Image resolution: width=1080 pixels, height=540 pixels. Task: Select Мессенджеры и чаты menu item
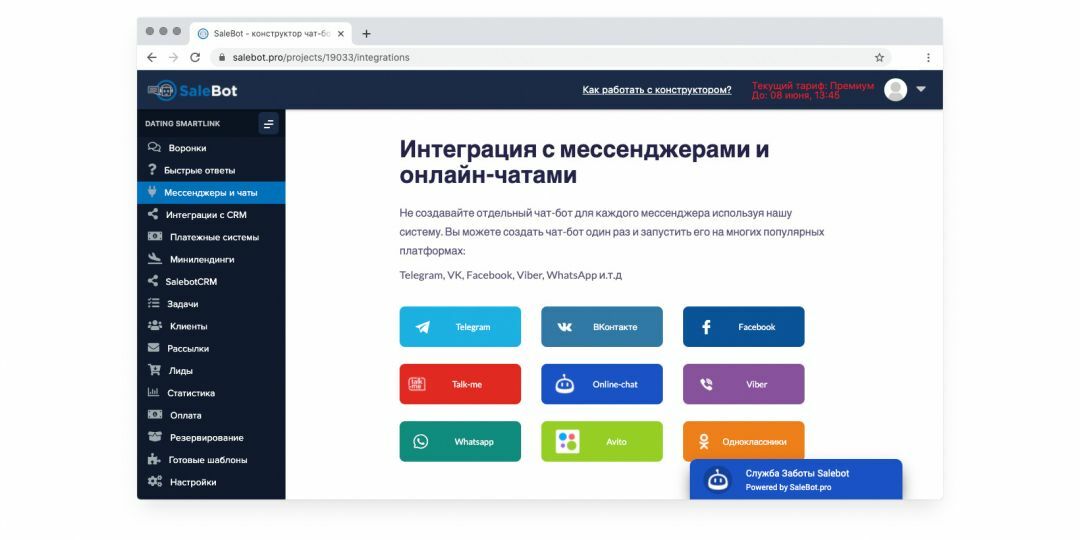click(211, 193)
